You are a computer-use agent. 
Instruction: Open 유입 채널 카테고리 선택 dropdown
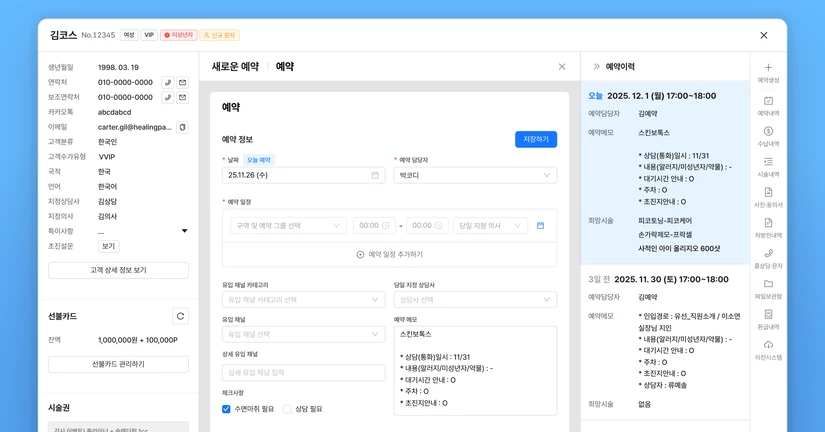304,299
